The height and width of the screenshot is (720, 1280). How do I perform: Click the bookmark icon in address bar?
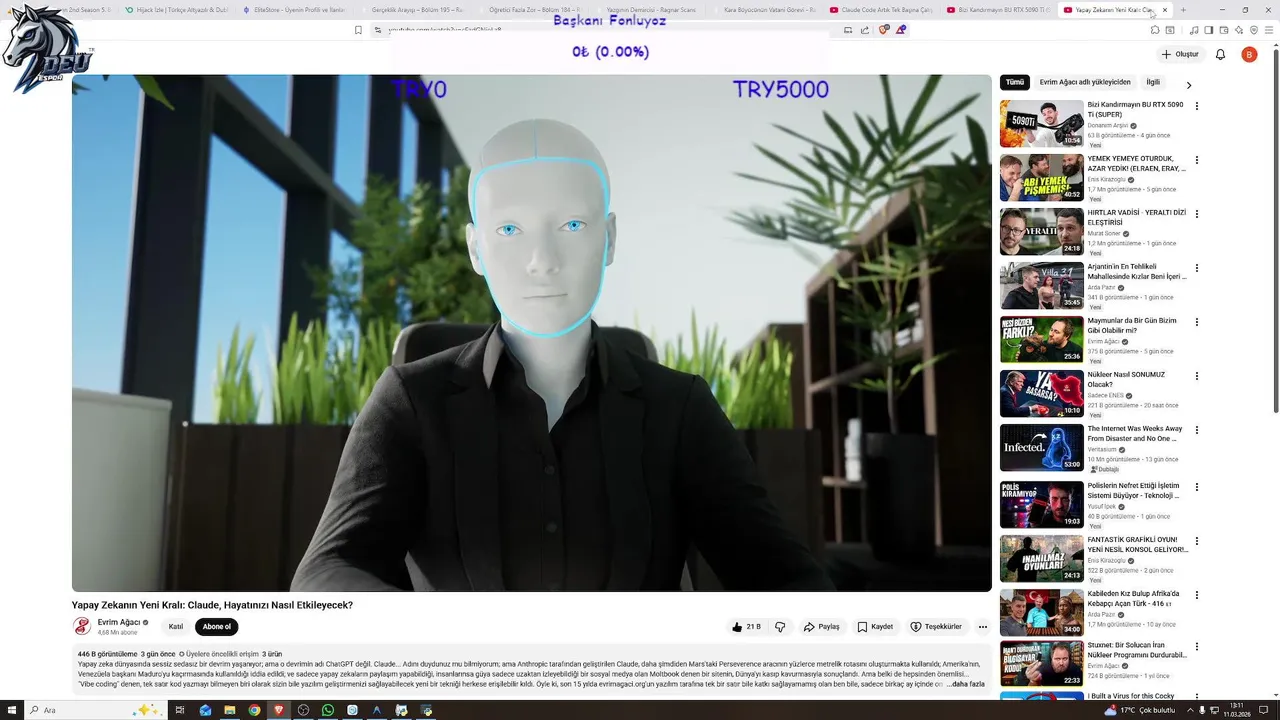[358, 30]
